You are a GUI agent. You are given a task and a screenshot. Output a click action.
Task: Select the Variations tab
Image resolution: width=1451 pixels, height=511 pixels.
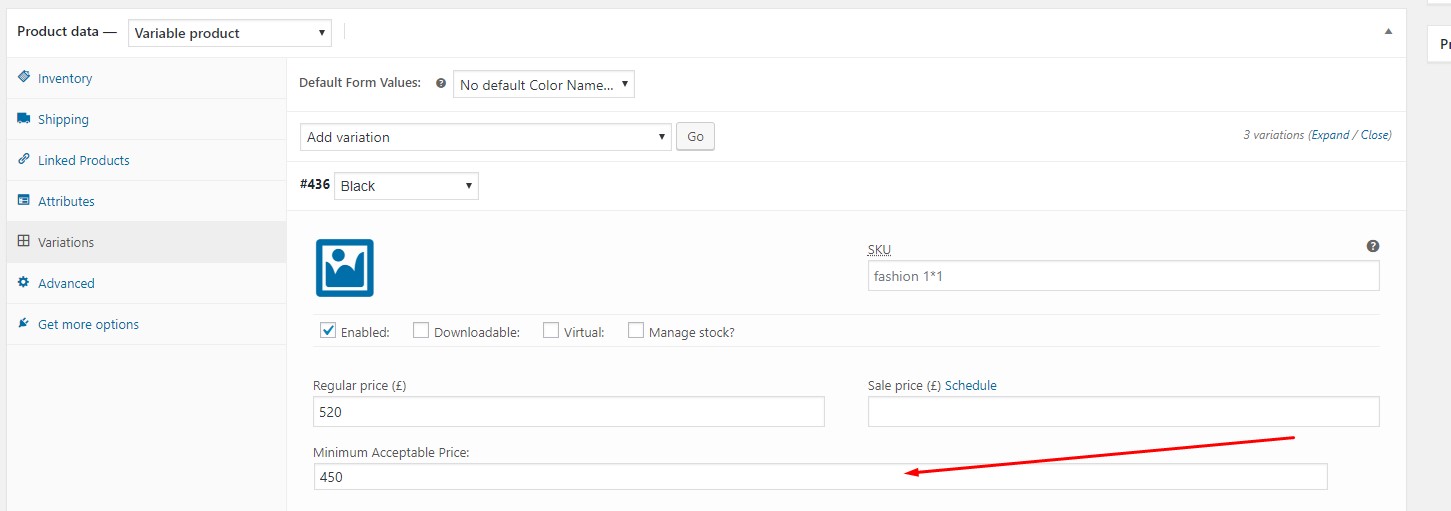click(x=146, y=242)
